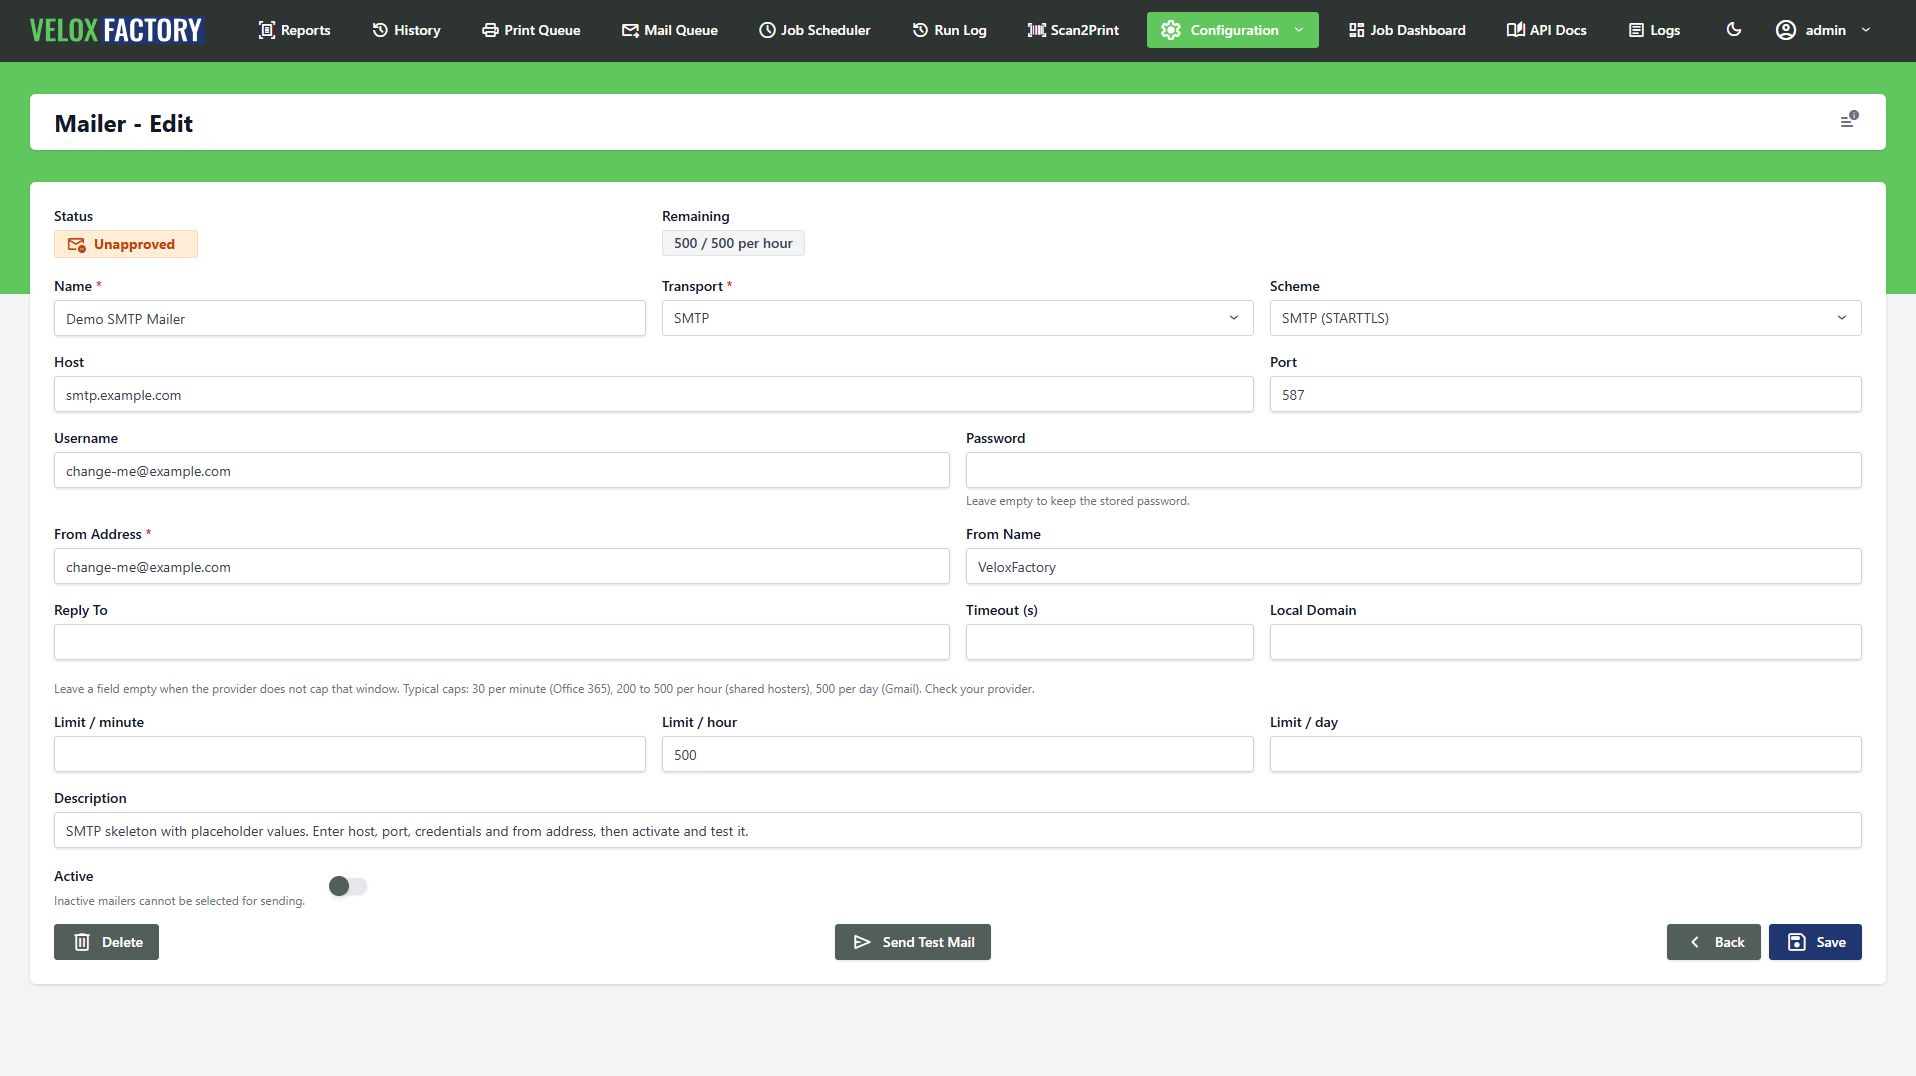
Task: Click the Limit / hour field
Action: [957, 754]
